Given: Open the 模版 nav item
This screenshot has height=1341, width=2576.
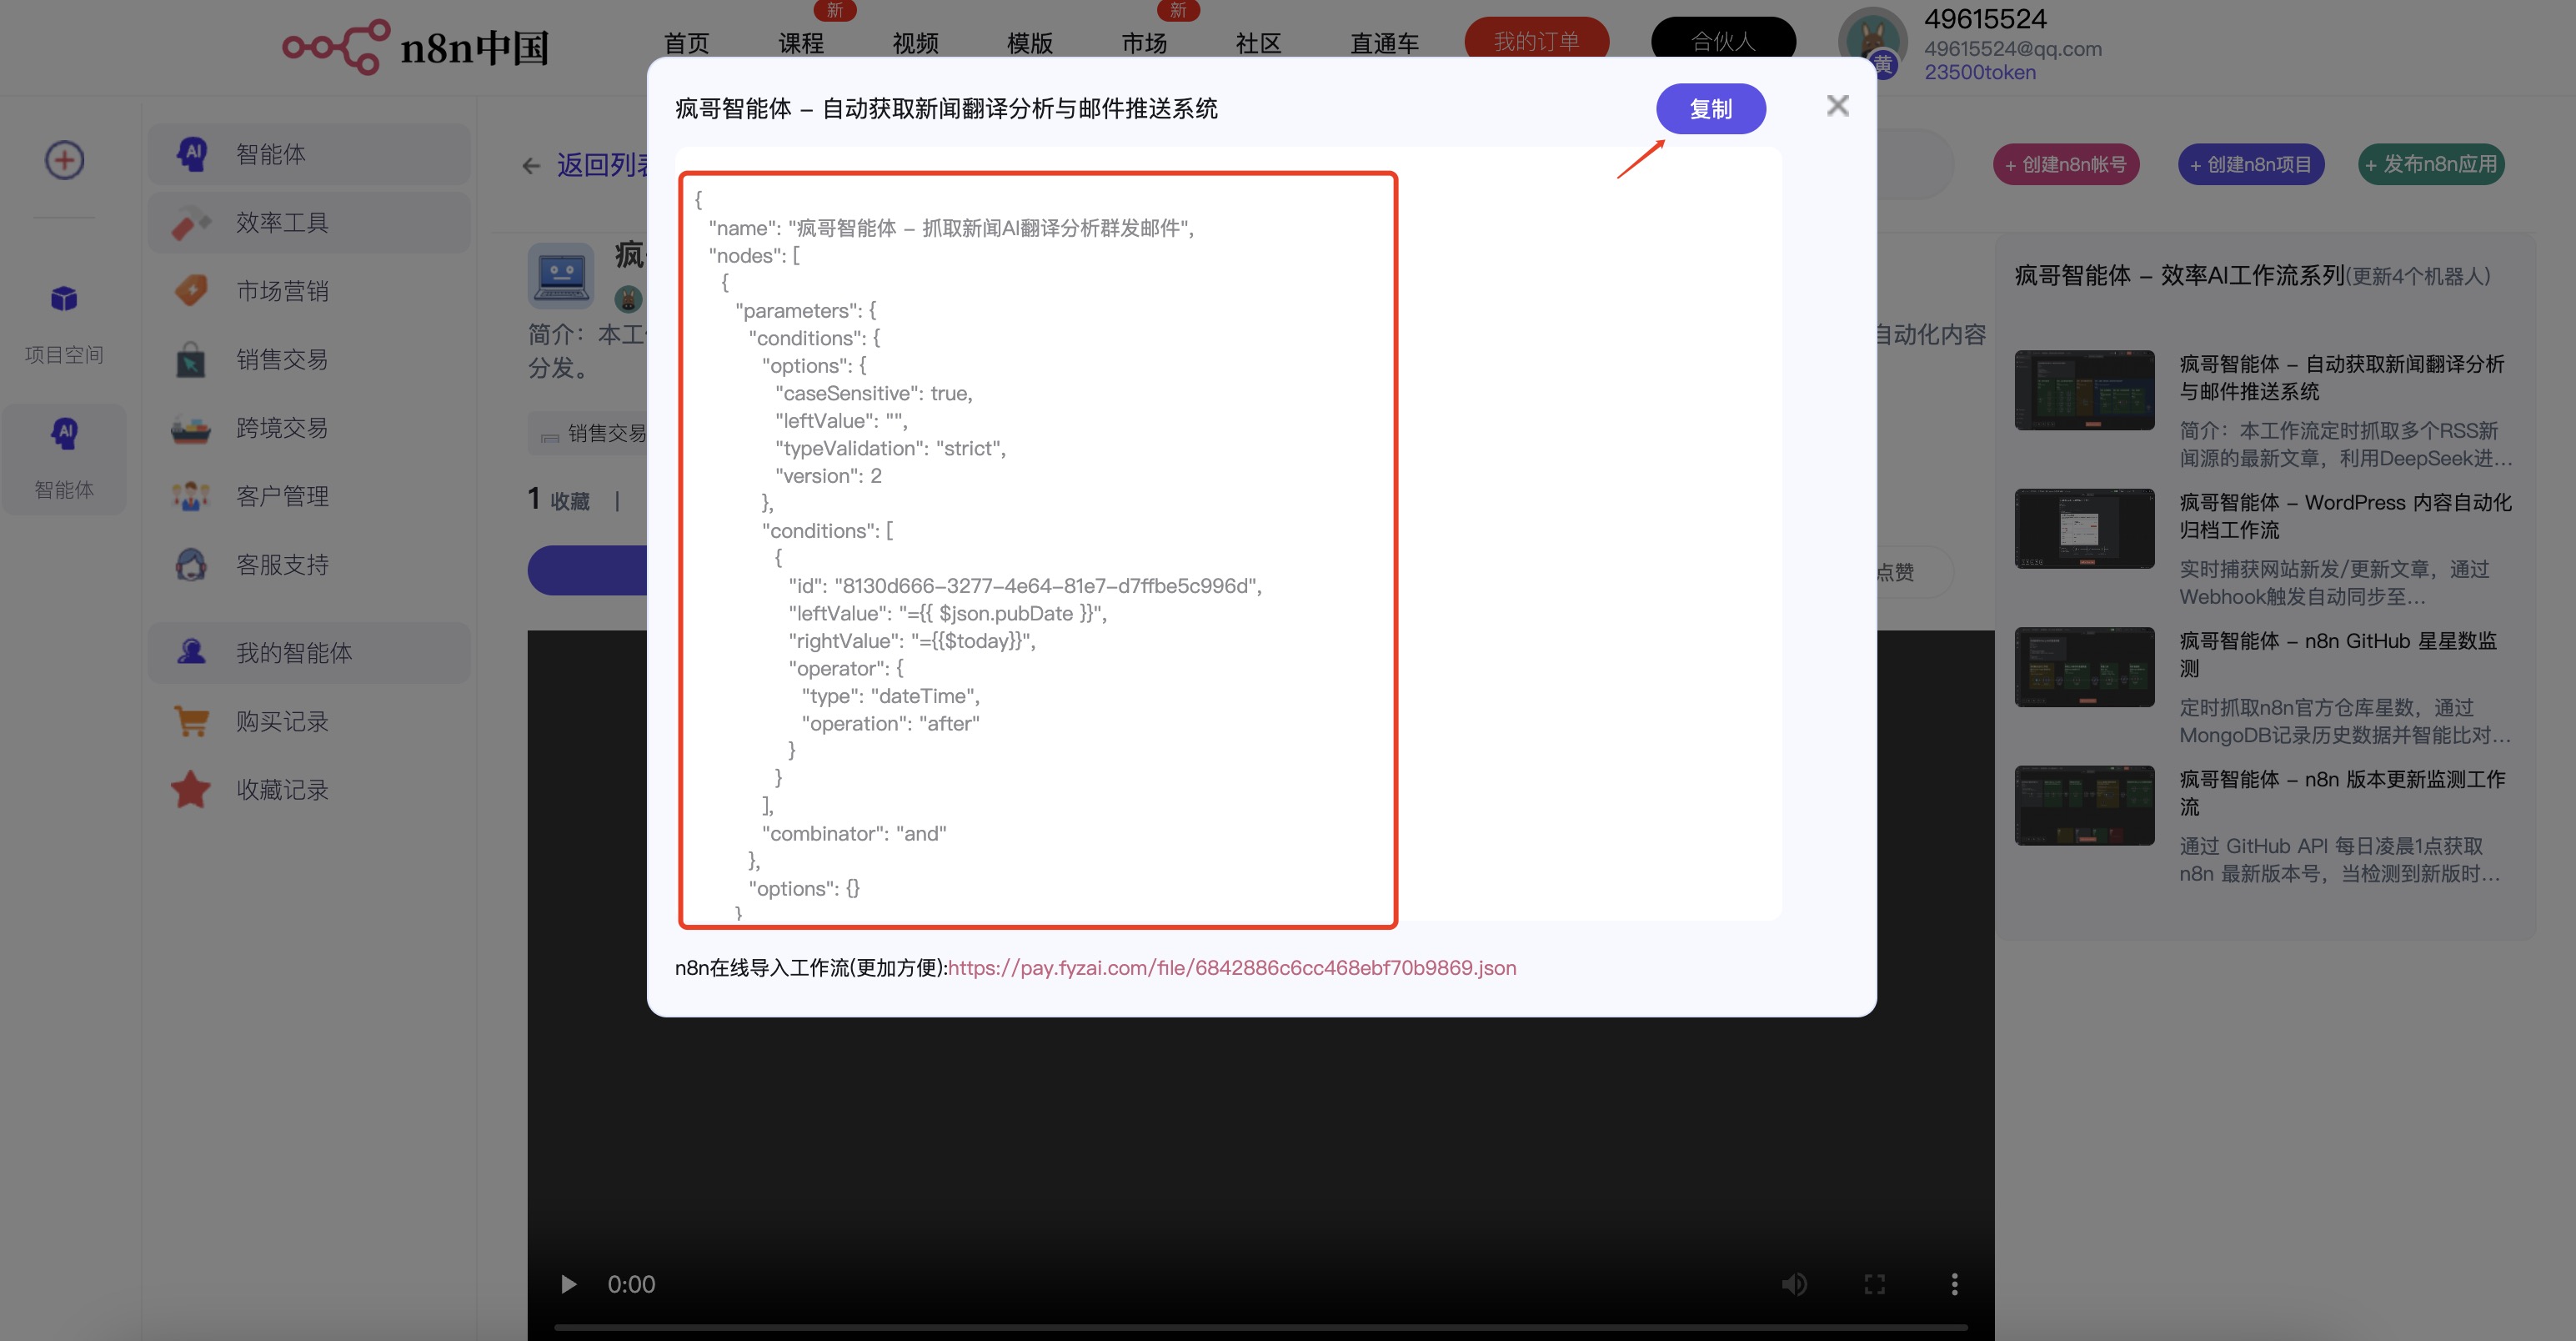Looking at the screenshot, I should [1030, 43].
